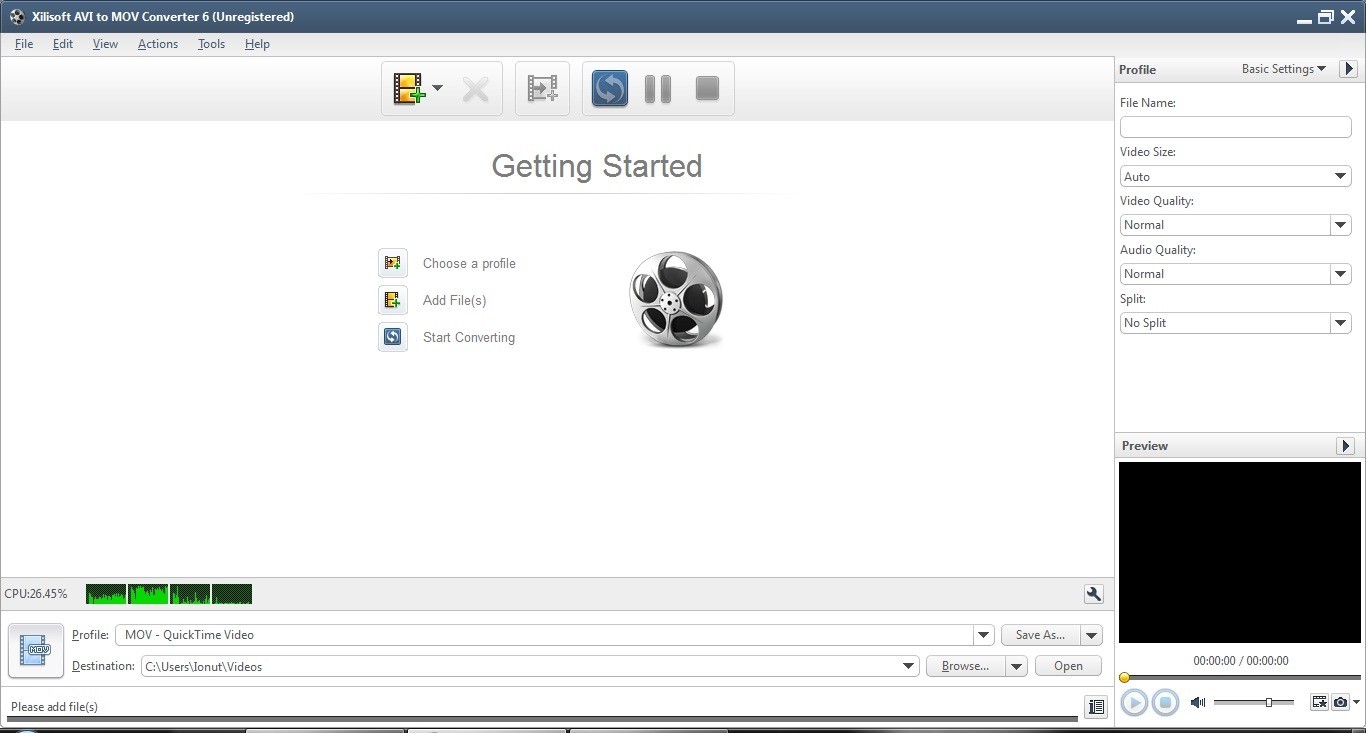
Task: Click the Add Profile clip toolbar icon
Action: 542,89
